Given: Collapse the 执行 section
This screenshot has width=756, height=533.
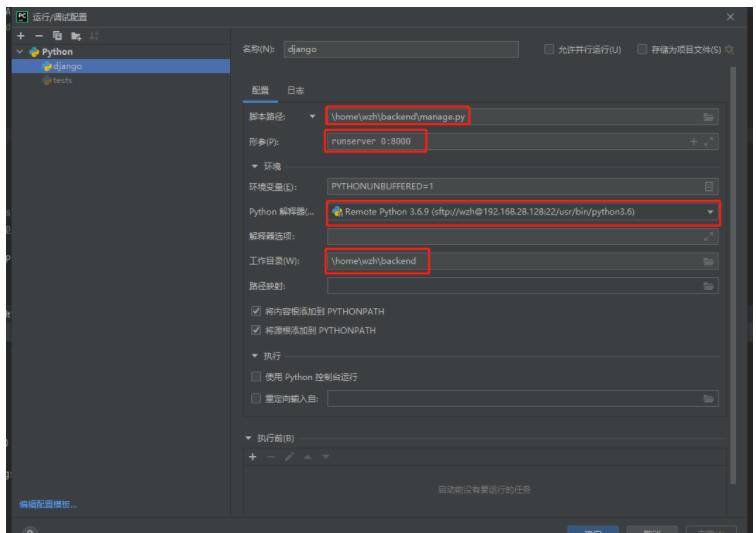Looking at the screenshot, I should point(255,356).
